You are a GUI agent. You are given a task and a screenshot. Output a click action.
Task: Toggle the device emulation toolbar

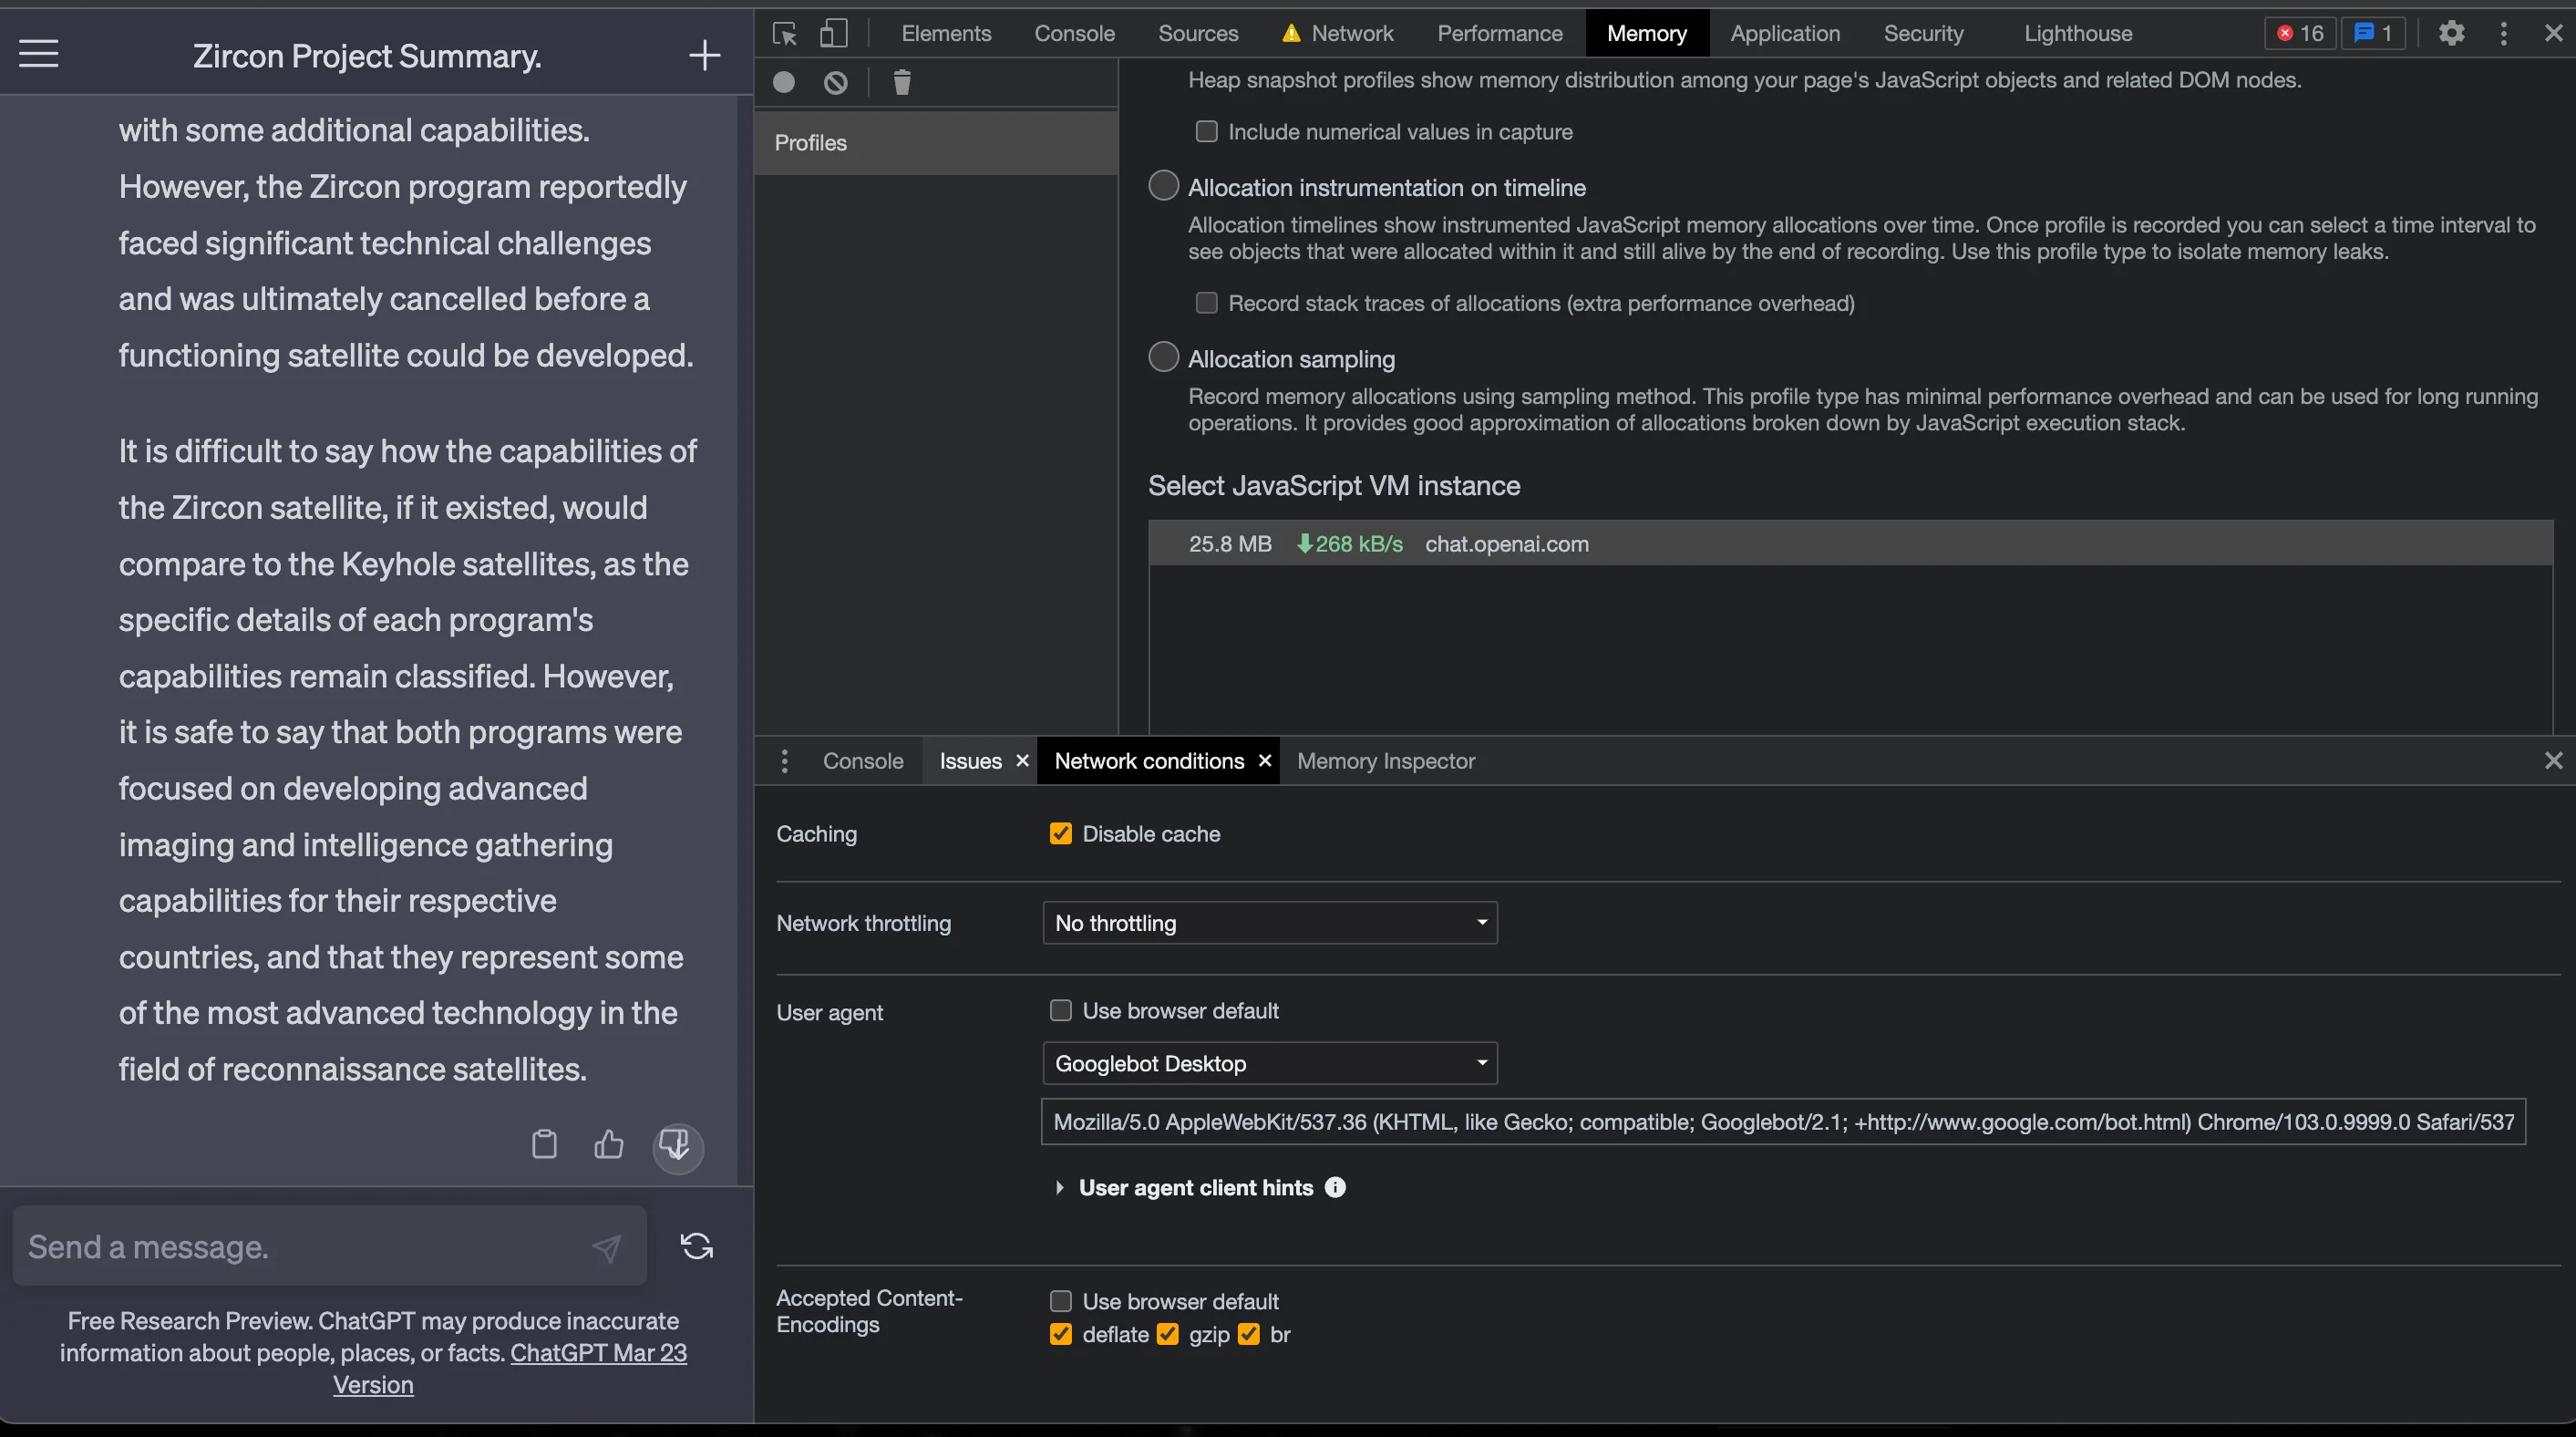(834, 33)
